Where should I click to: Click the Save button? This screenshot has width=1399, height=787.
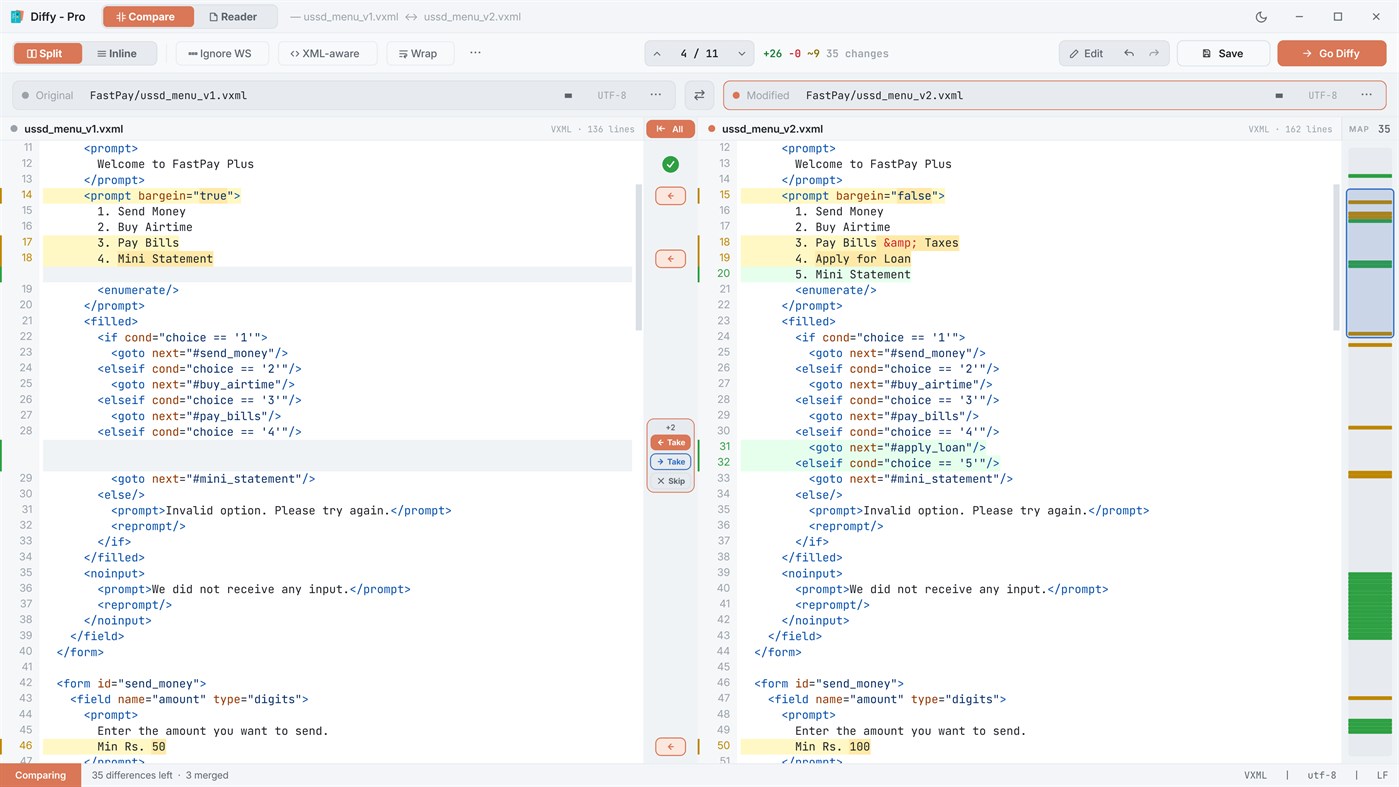pyautogui.click(x=1223, y=53)
